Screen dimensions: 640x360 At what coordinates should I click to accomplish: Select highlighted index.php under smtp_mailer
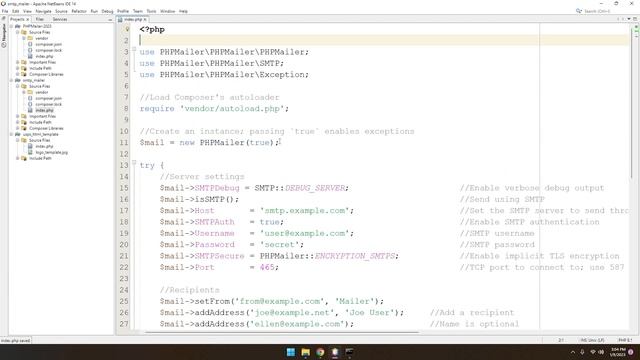click(x=44, y=111)
